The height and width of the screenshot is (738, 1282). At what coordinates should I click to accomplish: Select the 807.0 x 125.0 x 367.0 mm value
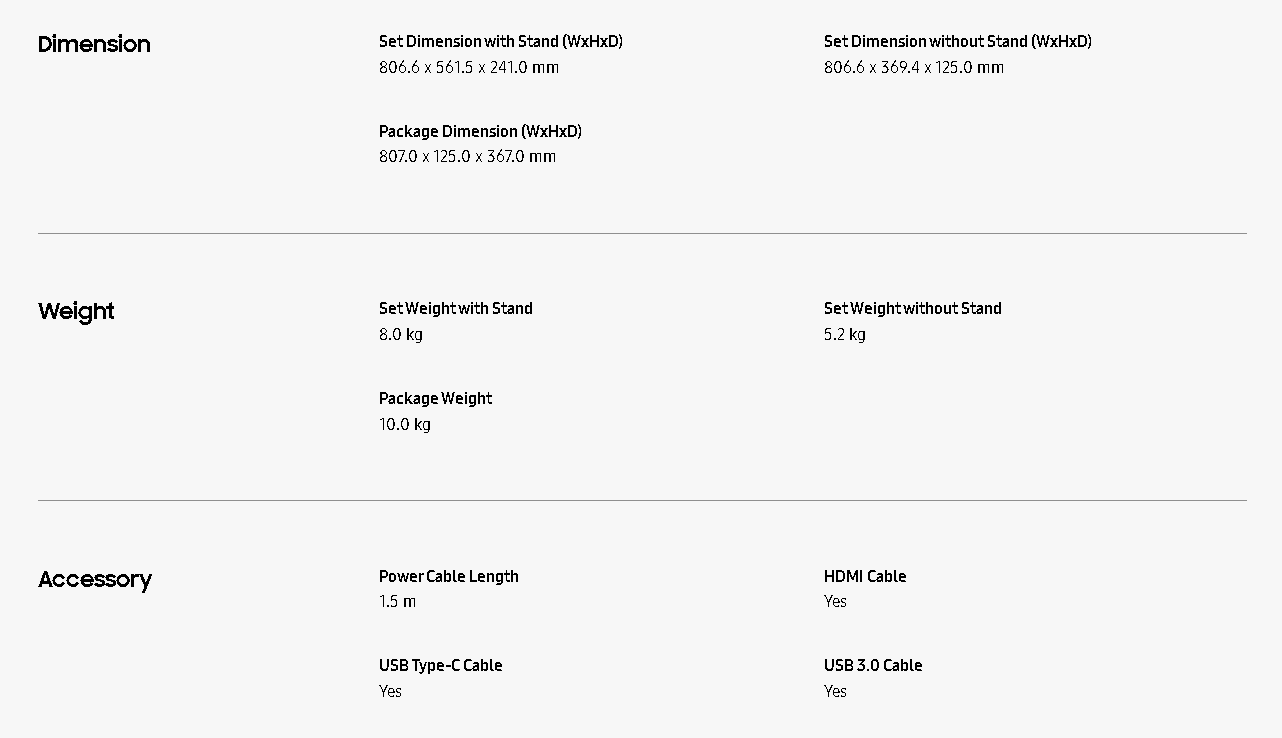tap(467, 156)
